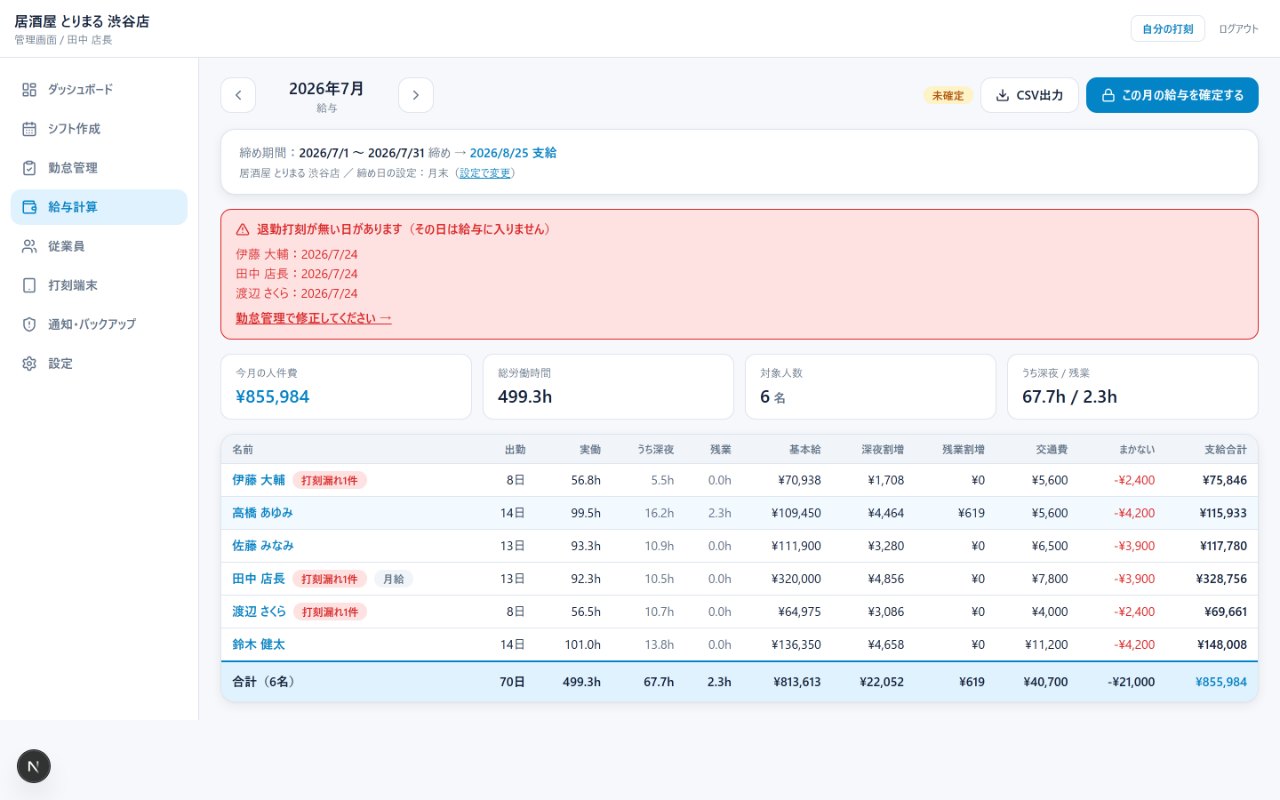Open employee 鈴木 健太 row name
The width and height of the screenshot is (1280, 800).
tap(258, 645)
